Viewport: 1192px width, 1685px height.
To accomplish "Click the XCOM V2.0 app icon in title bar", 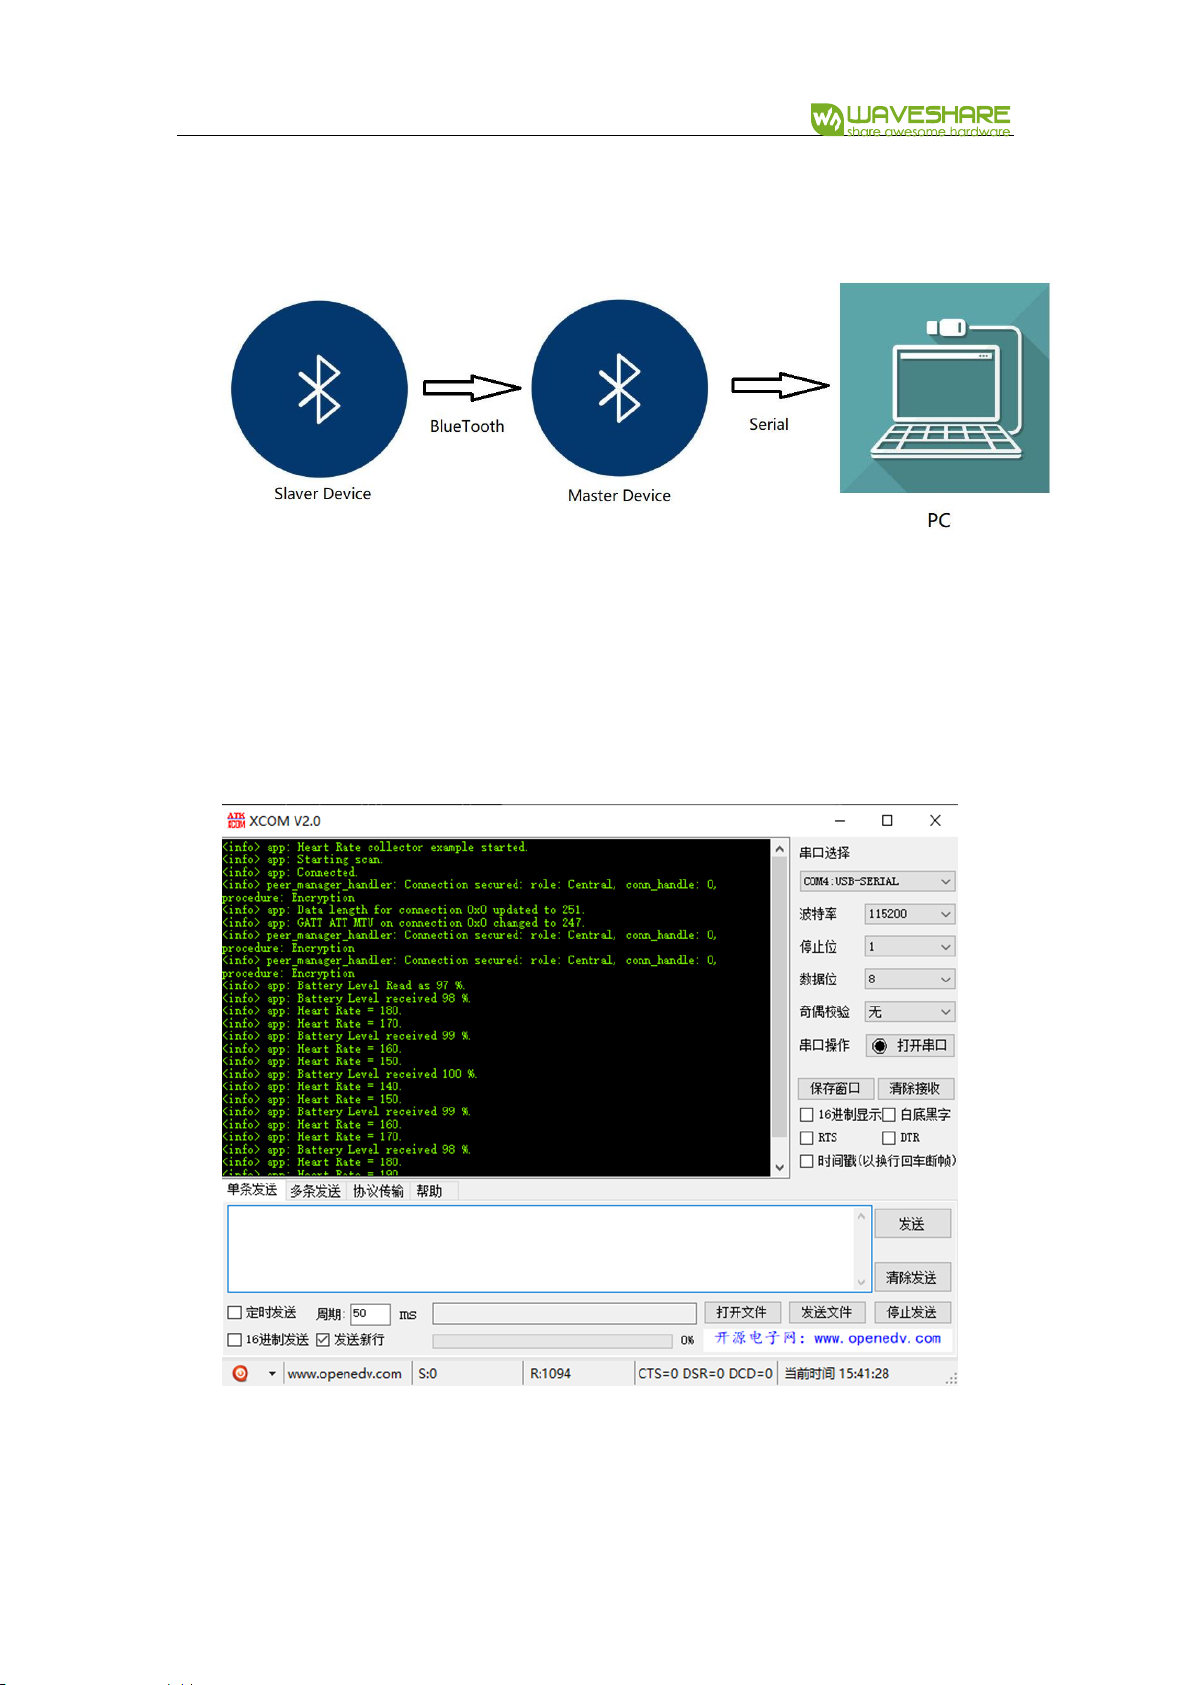I will click(236, 820).
